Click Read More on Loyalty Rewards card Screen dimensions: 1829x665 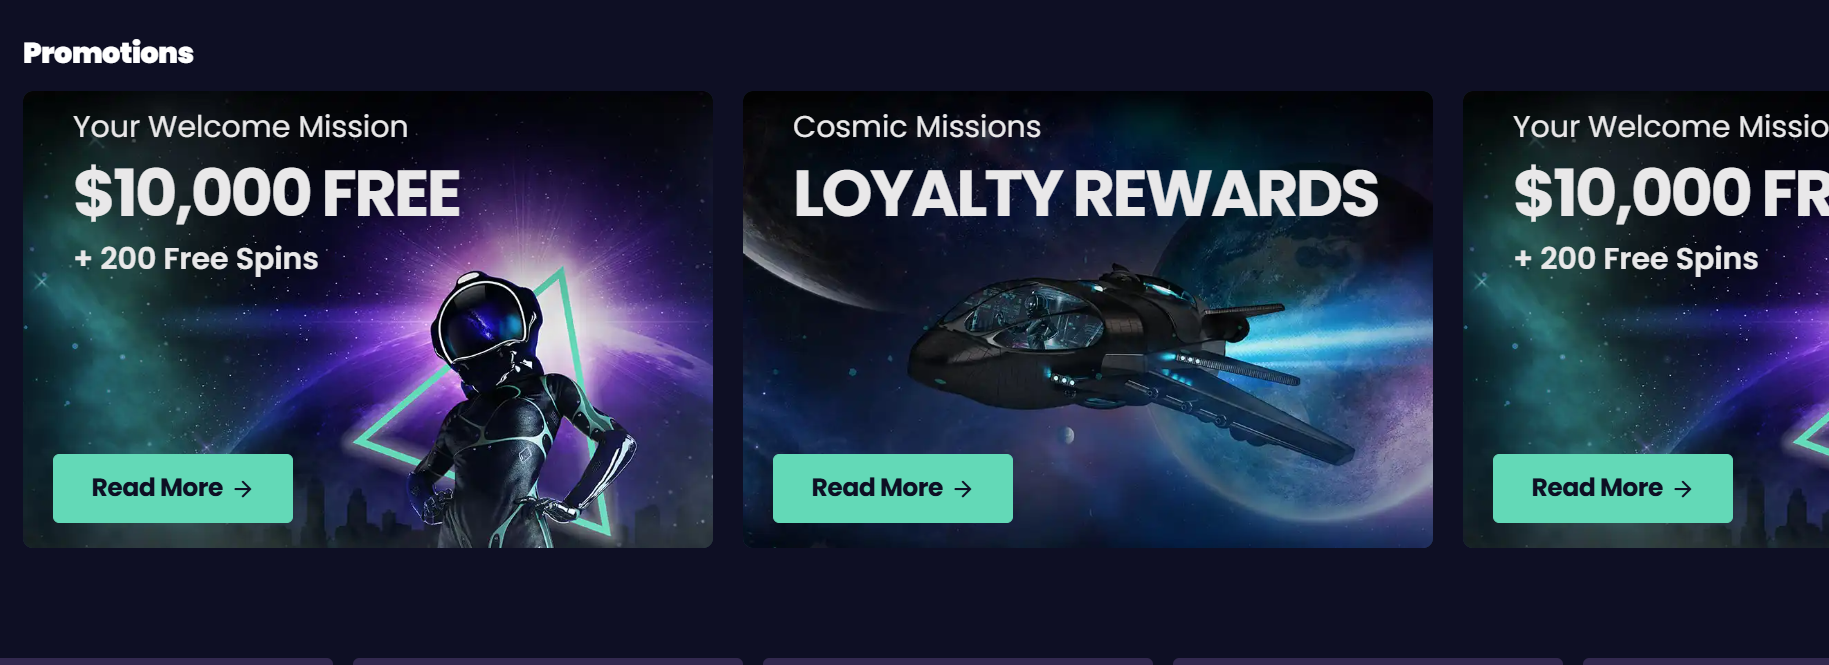pyautogui.click(x=893, y=488)
